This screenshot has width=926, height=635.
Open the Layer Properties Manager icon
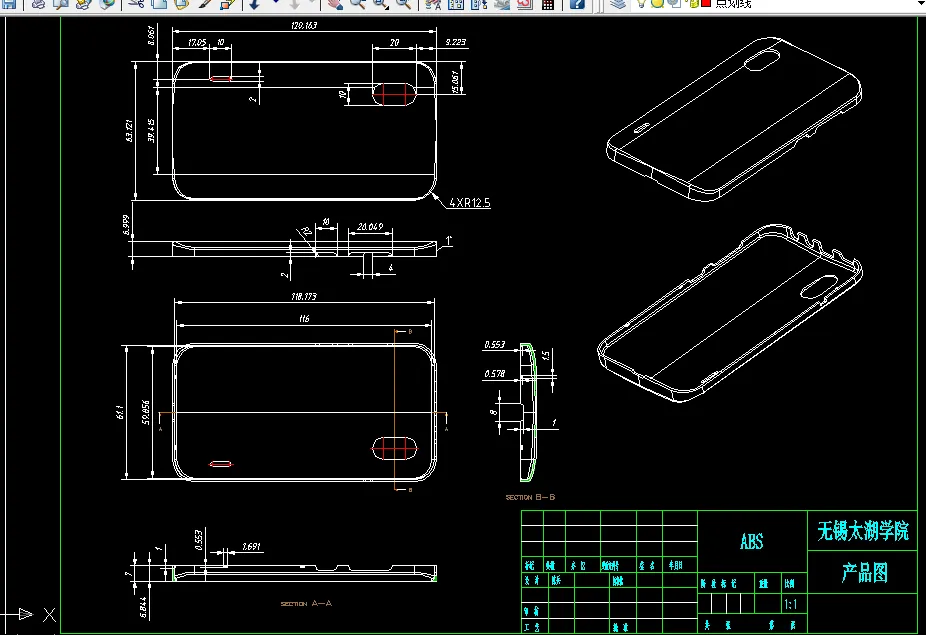[x=618, y=4]
